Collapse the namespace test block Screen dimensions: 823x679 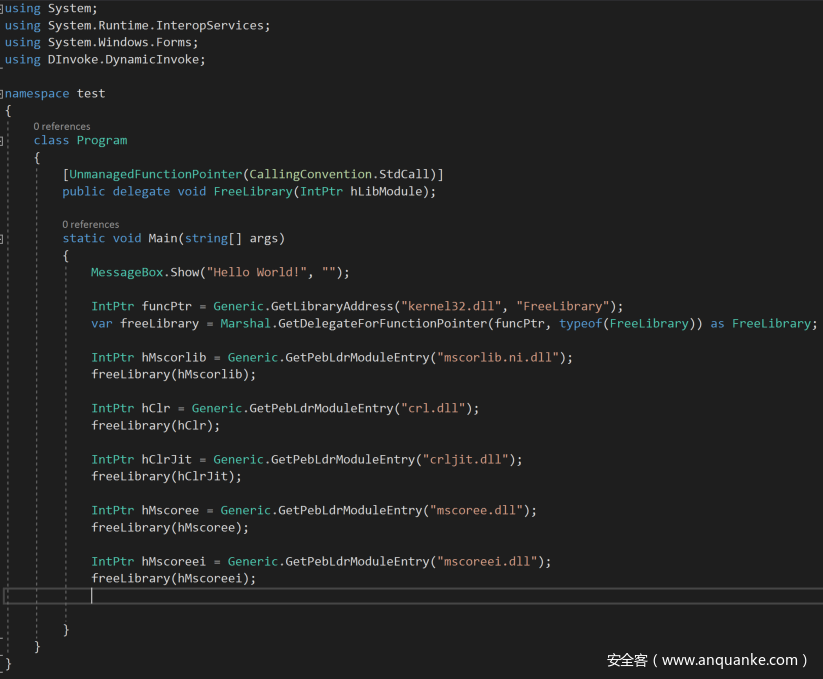point(3,93)
